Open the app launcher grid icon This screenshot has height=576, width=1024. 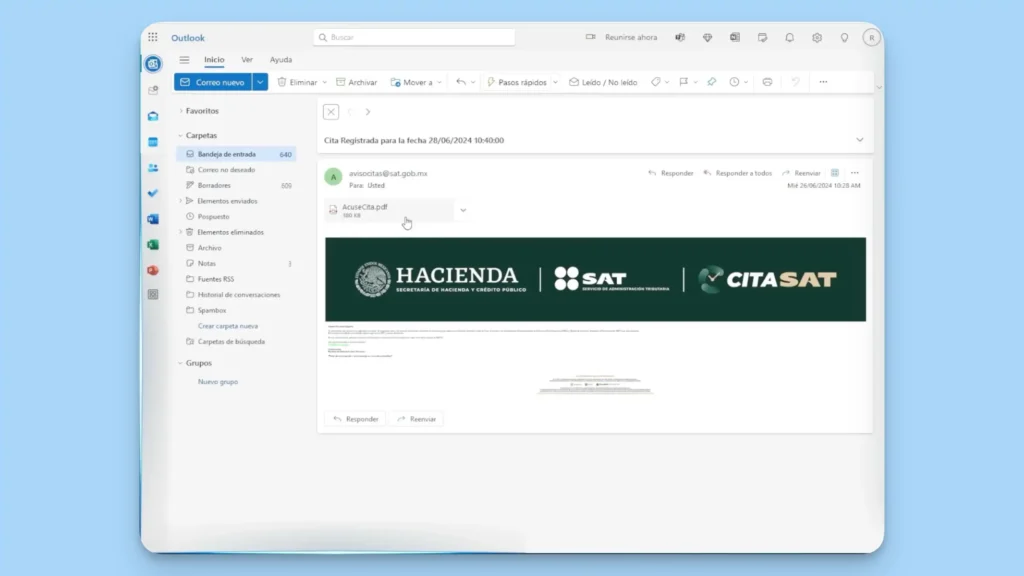[x=153, y=37]
